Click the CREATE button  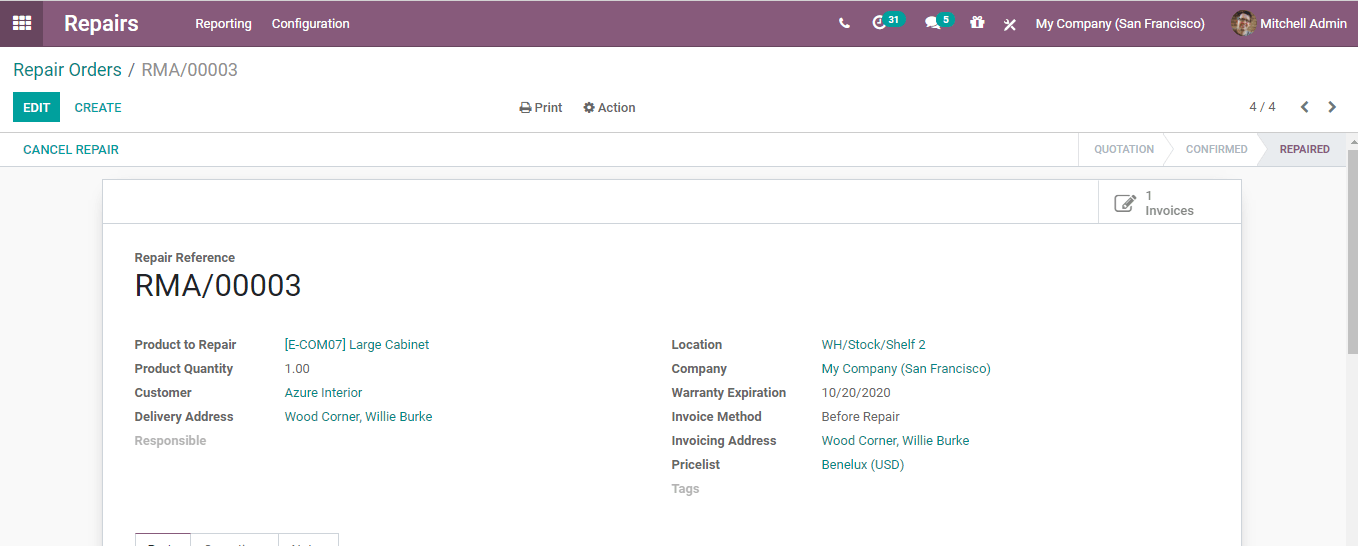[x=98, y=107]
